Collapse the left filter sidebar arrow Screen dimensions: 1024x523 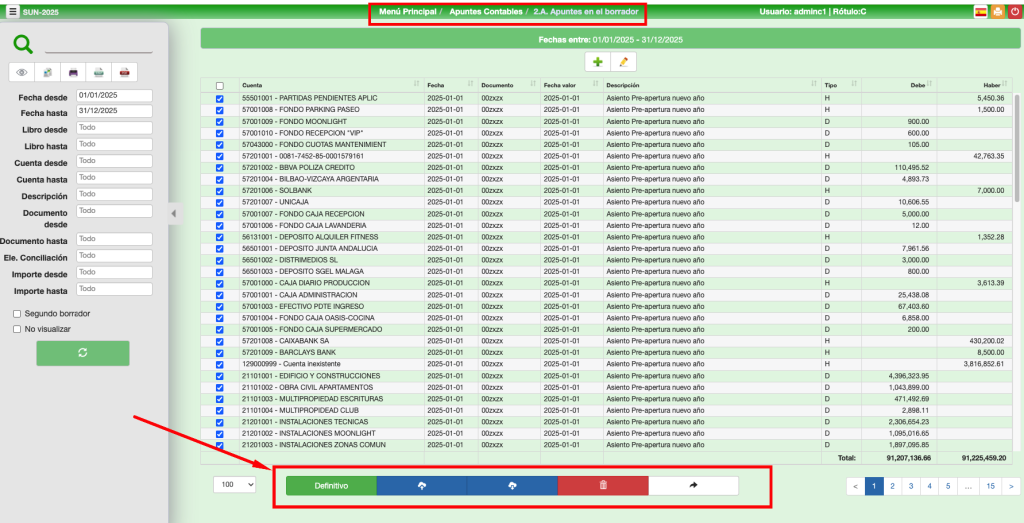(172, 213)
